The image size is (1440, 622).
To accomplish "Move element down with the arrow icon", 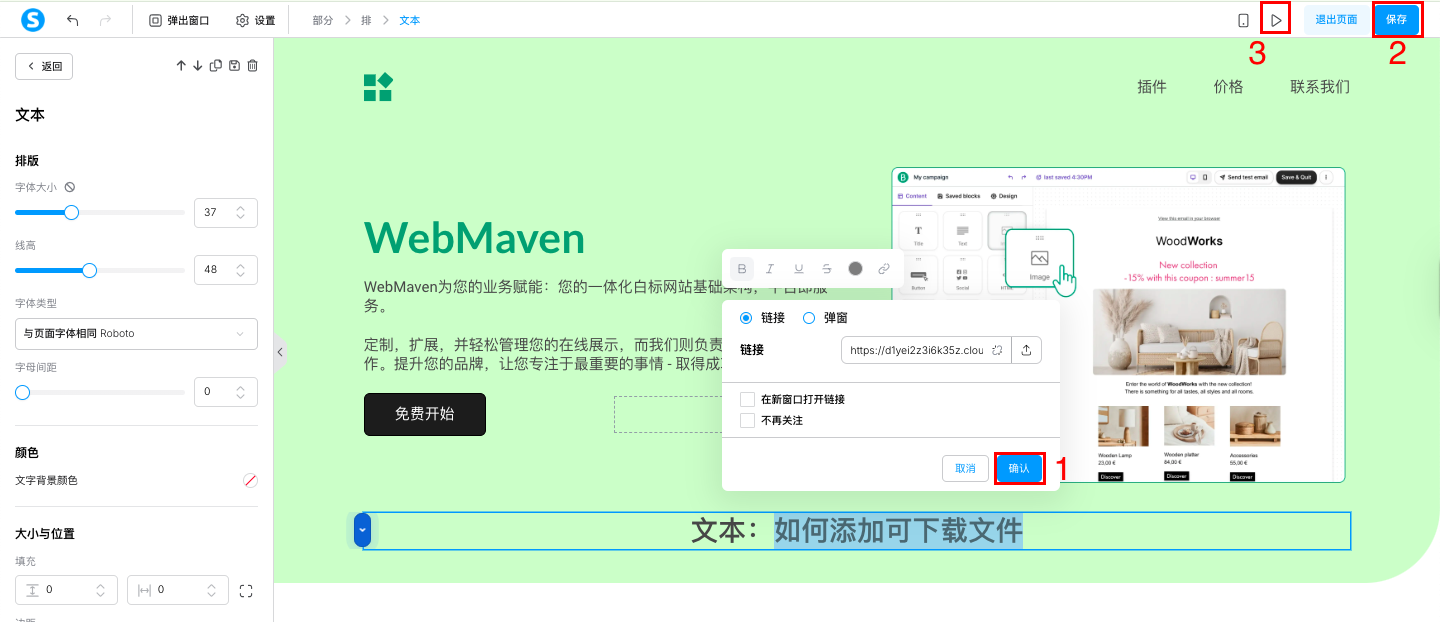I will (x=198, y=66).
